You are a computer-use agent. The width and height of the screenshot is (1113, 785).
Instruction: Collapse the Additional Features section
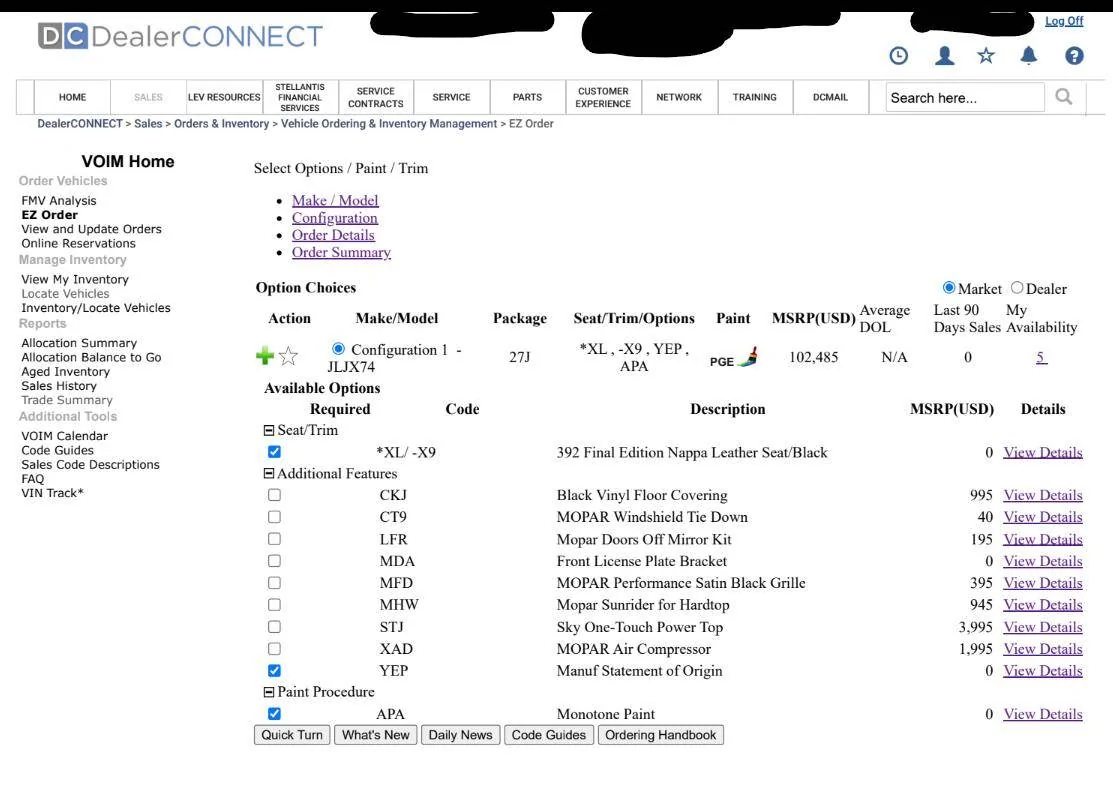coord(269,473)
